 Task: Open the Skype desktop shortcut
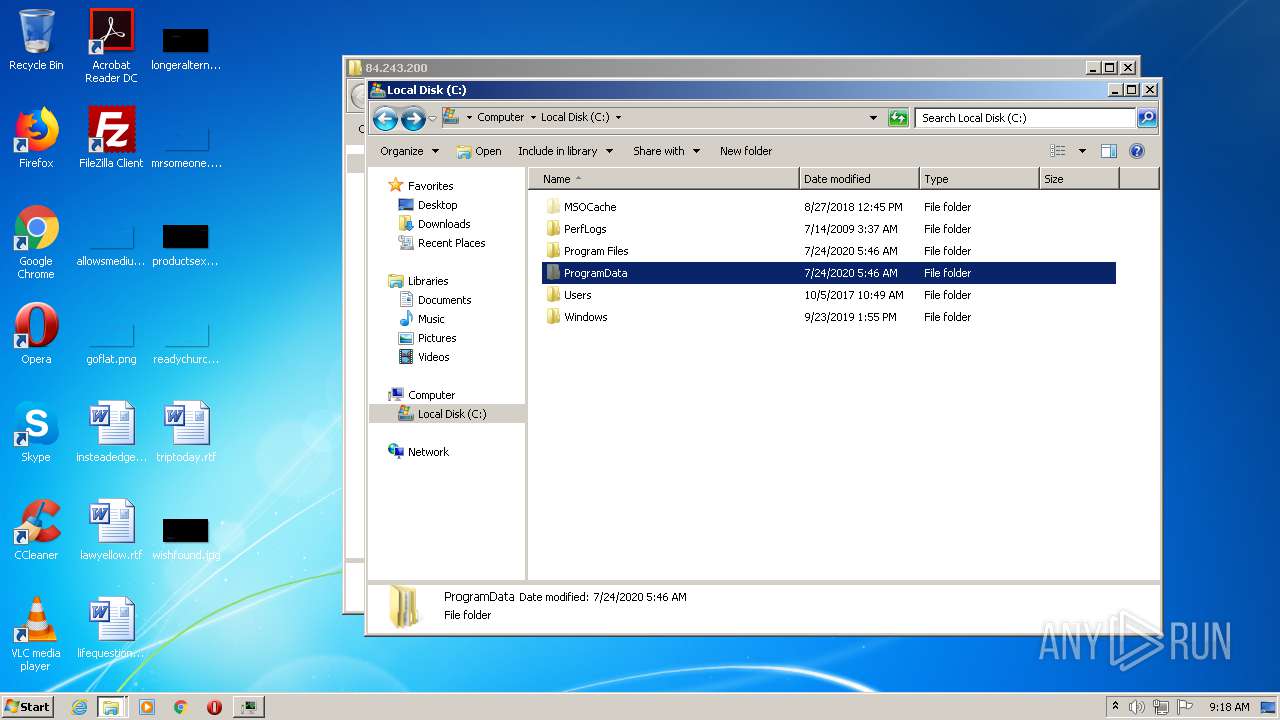[x=36, y=432]
